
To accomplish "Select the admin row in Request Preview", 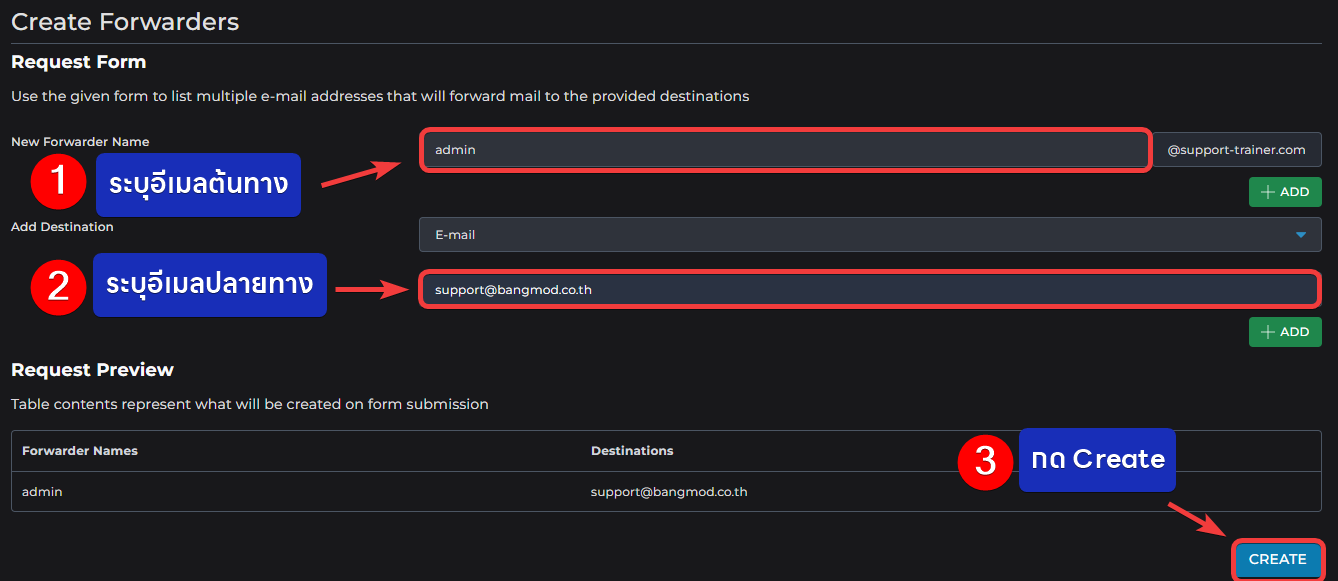I will point(666,492).
